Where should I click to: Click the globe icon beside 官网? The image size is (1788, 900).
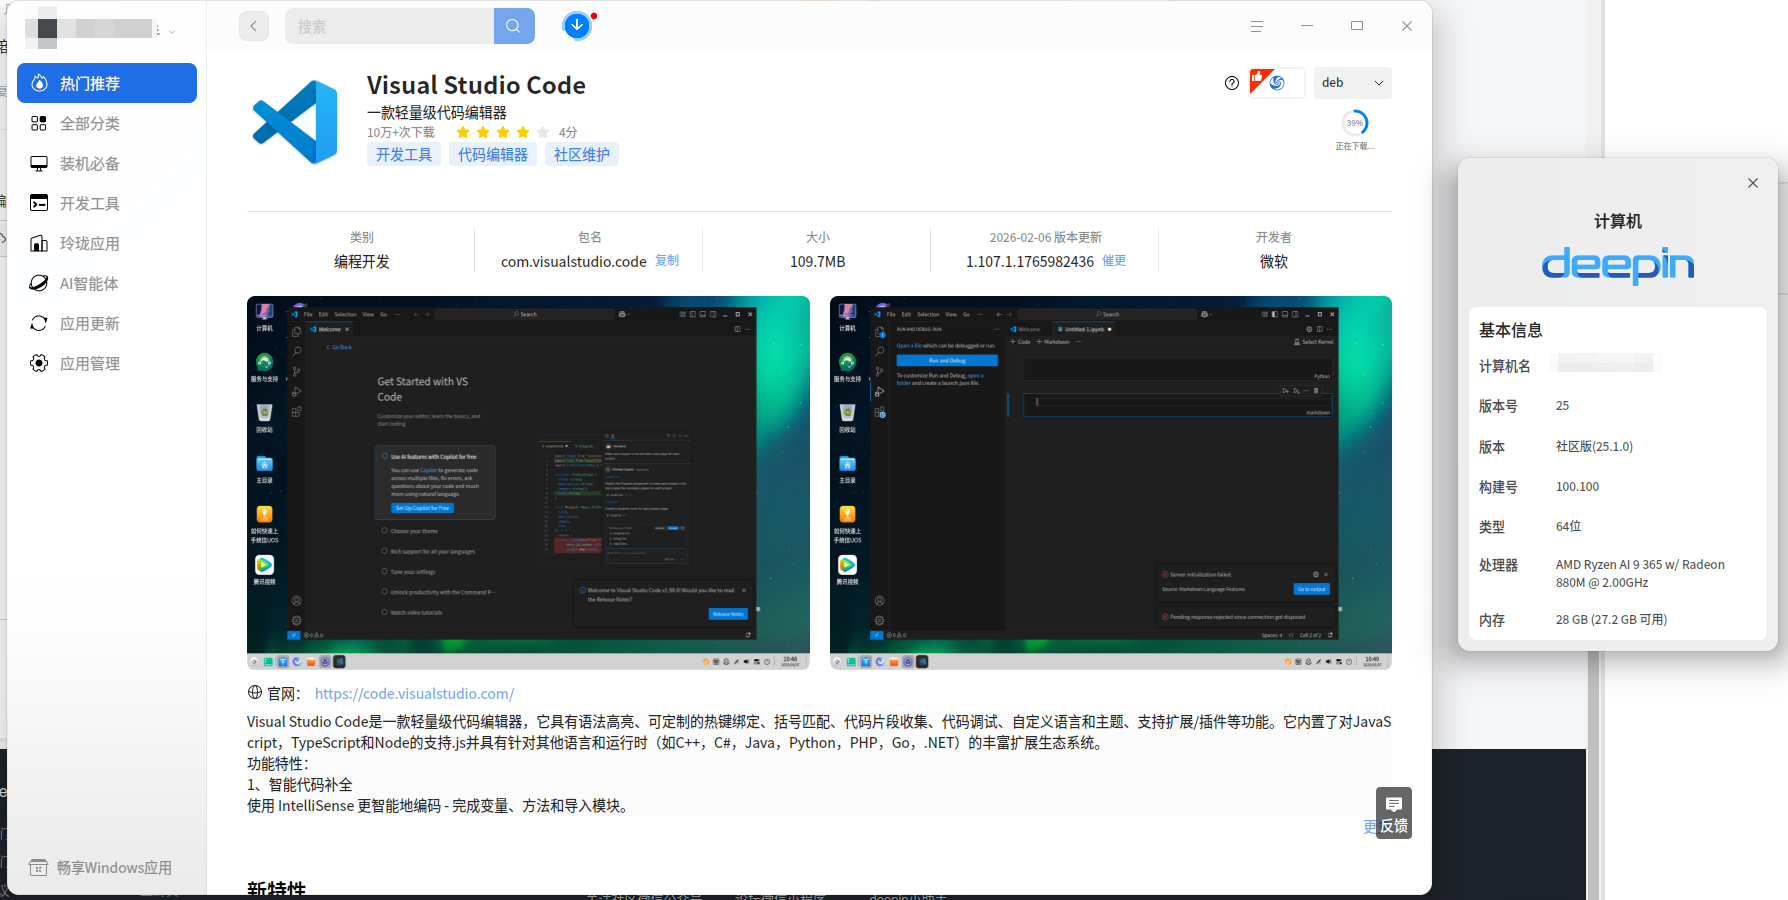pyautogui.click(x=255, y=692)
